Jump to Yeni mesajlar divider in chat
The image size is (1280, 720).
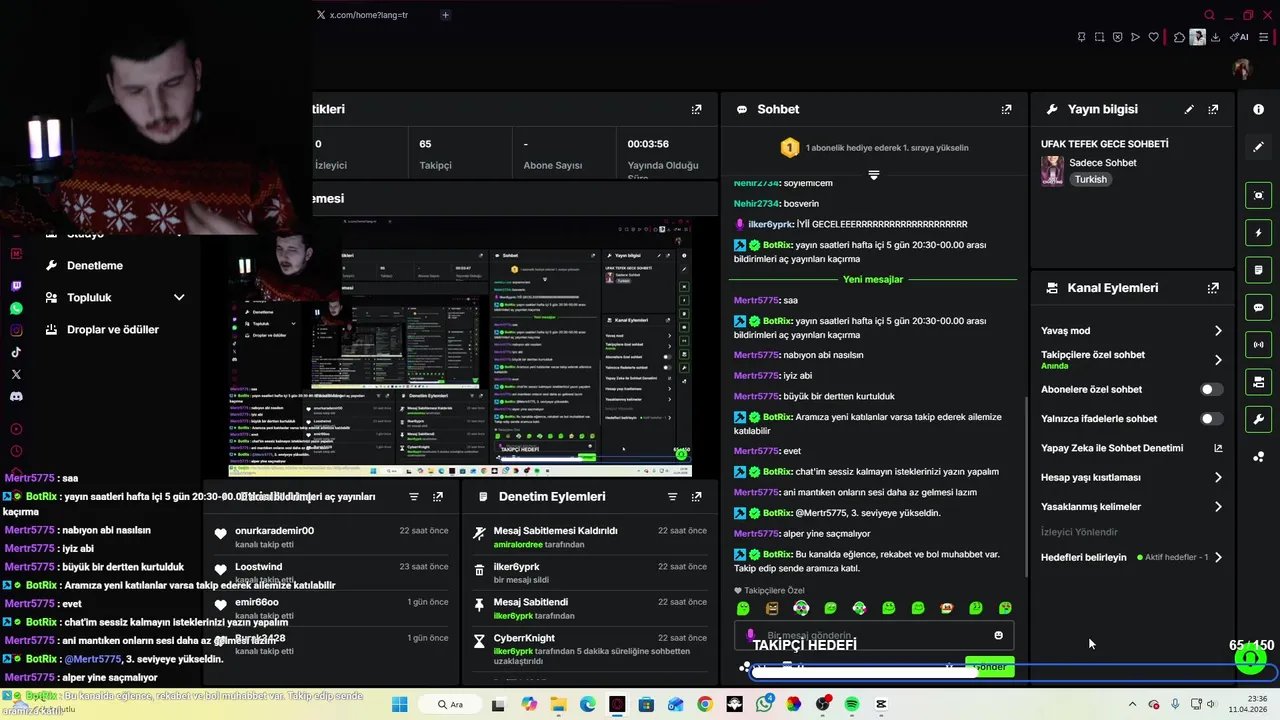click(873, 280)
